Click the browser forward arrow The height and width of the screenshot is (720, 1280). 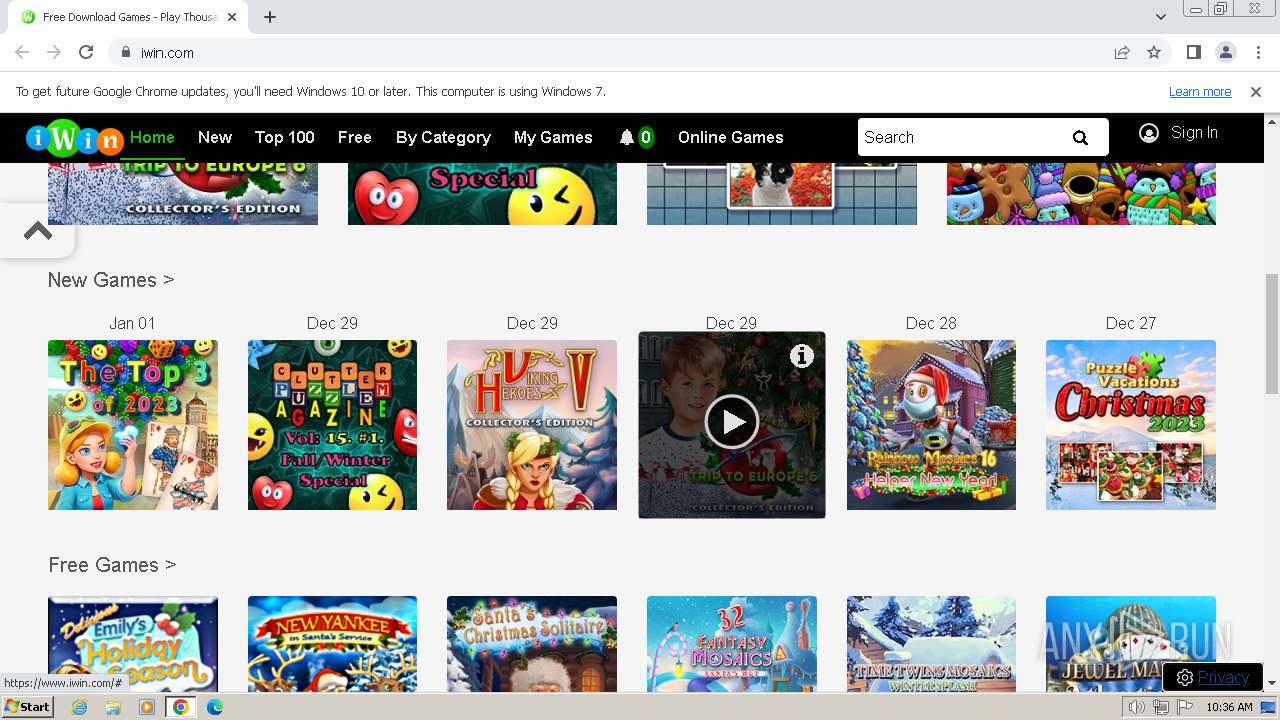coord(54,52)
